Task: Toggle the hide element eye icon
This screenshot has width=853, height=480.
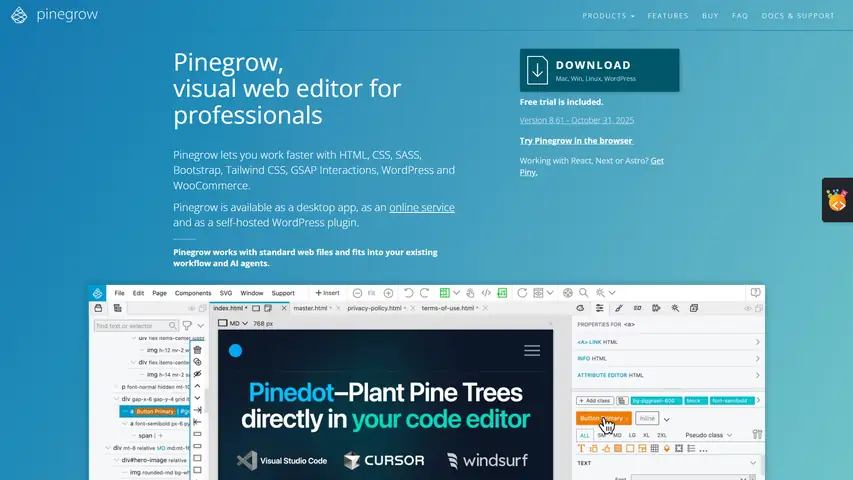Action: pos(197,374)
